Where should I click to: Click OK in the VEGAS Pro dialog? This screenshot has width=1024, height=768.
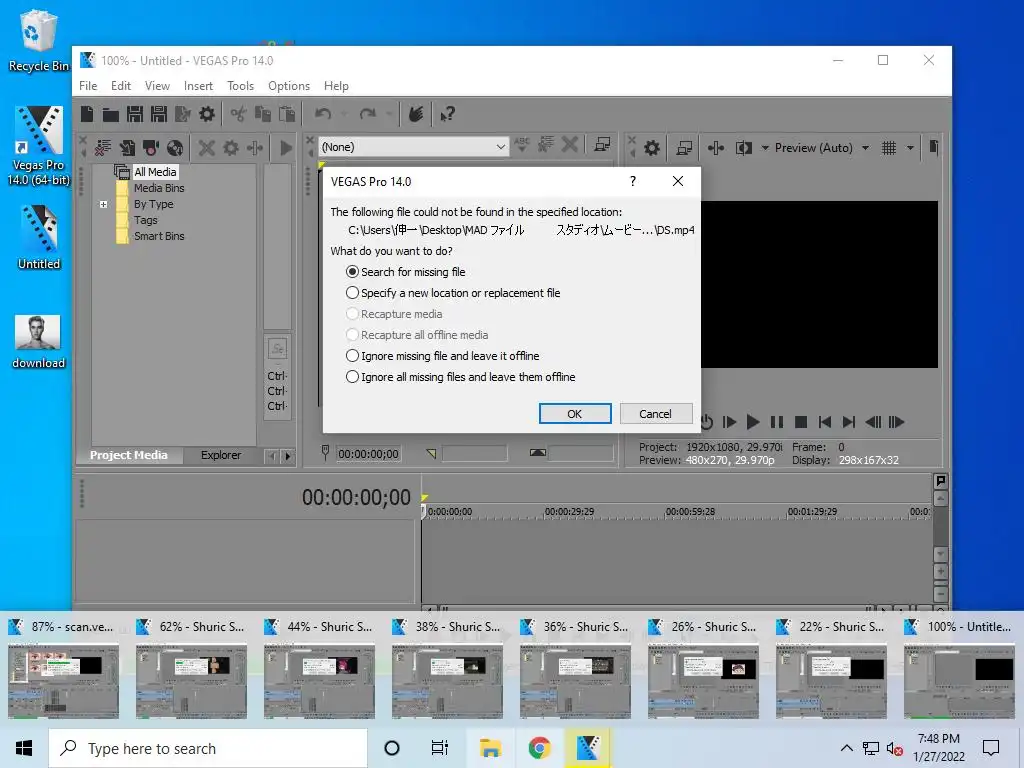coord(575,413)
